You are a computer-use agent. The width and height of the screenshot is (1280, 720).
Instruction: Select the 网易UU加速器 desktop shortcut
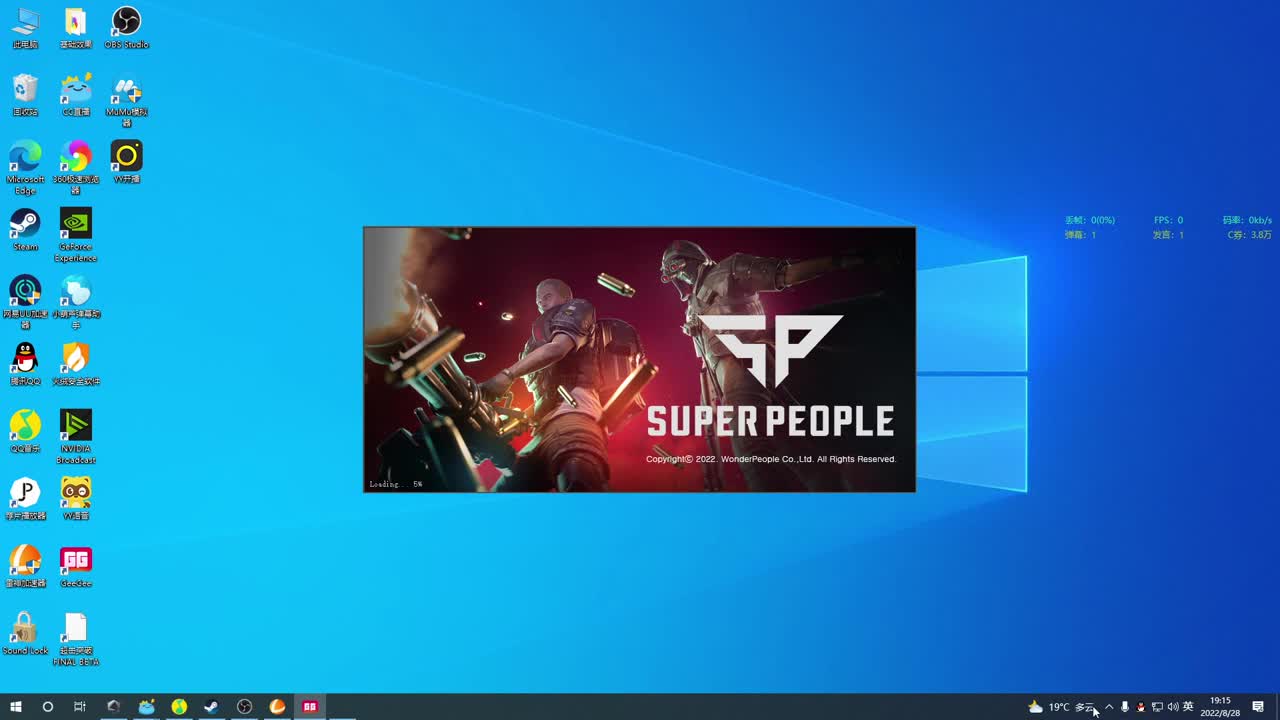click(x=25, y=302)
